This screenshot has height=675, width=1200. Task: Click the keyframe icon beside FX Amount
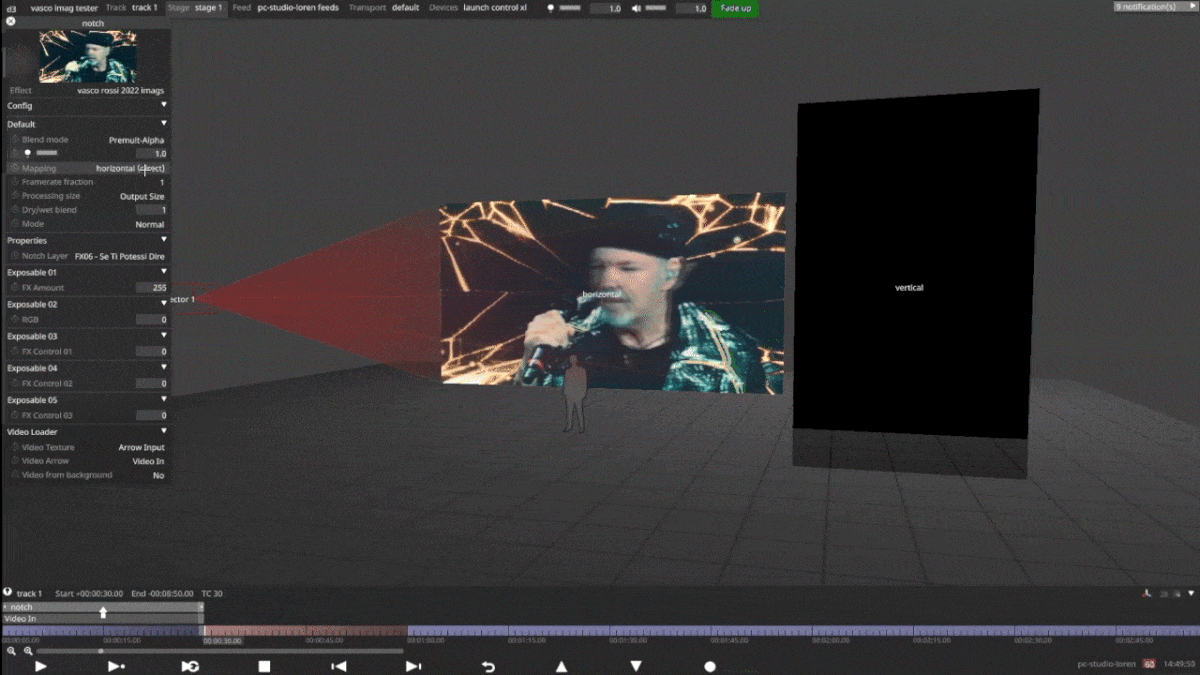[15, 287]
